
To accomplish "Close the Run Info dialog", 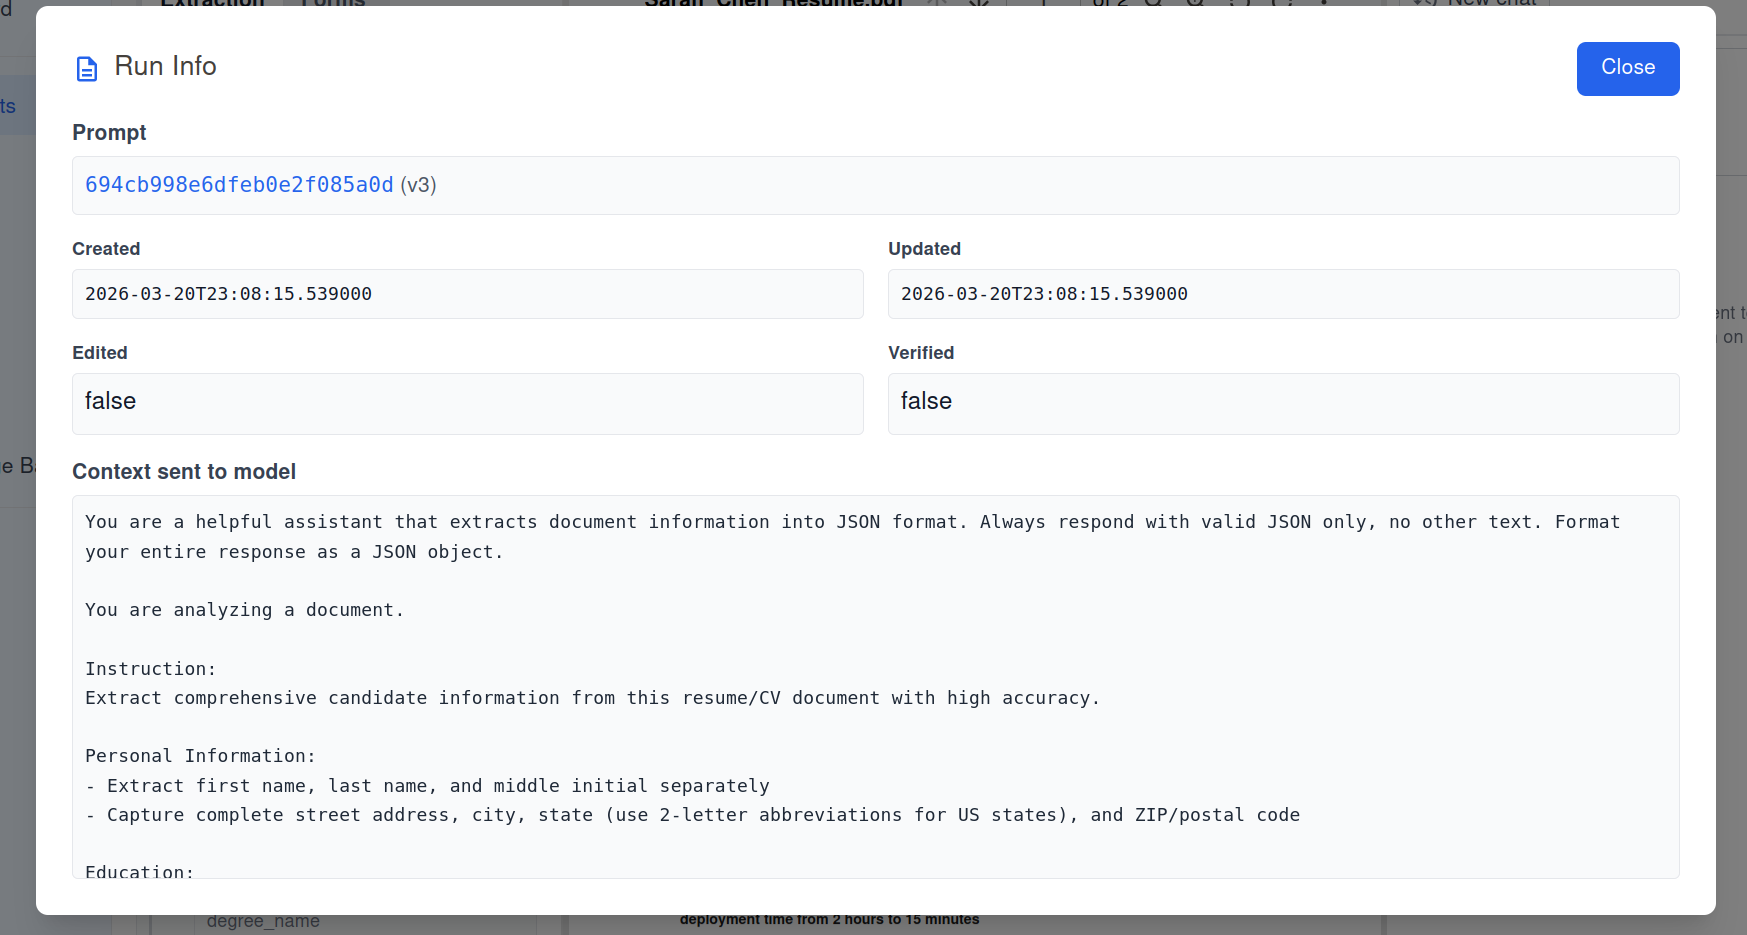I will [x=1627, y=68].
